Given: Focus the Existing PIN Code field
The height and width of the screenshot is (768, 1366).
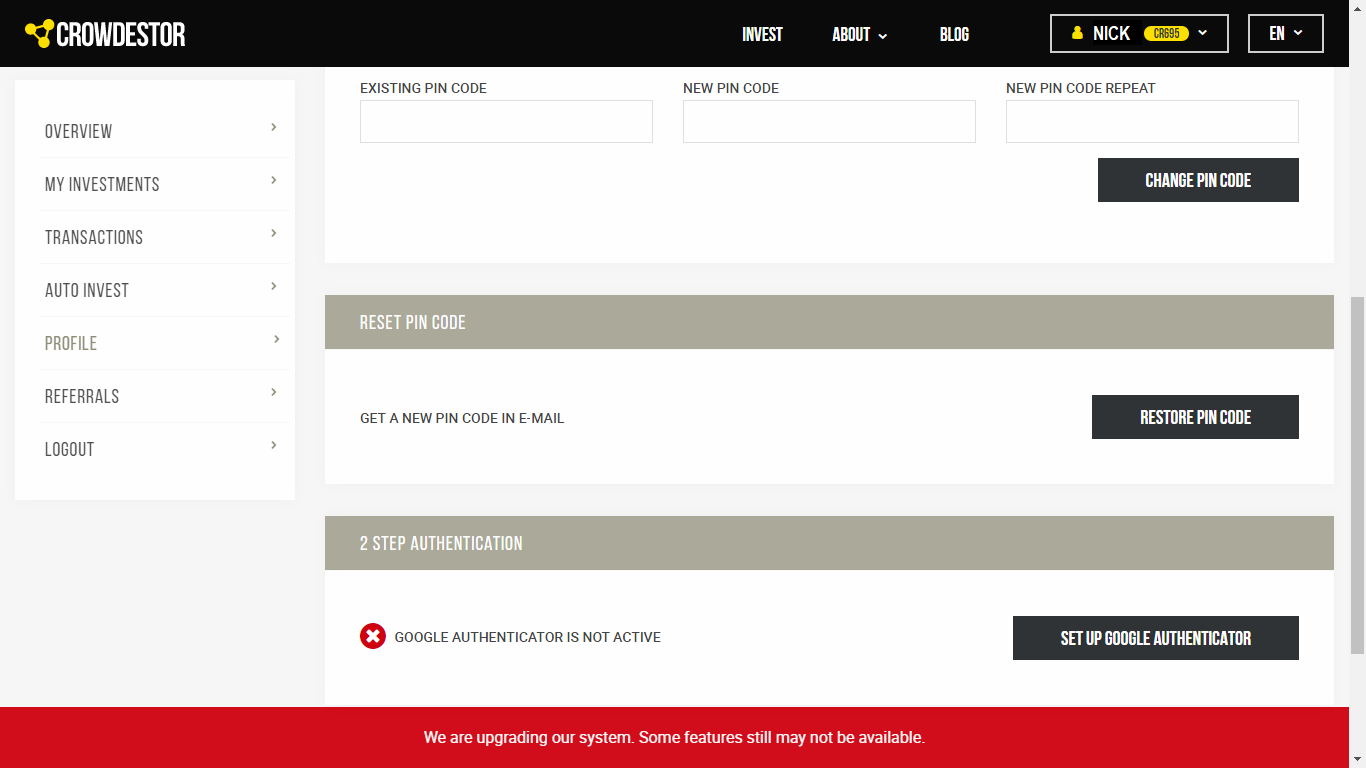Looking at the screenshot, I should [x=506, y=121].
